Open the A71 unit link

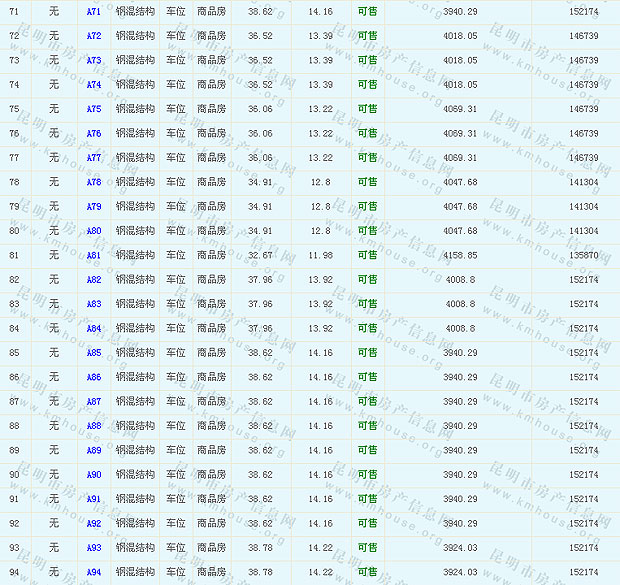coord(93,12)
